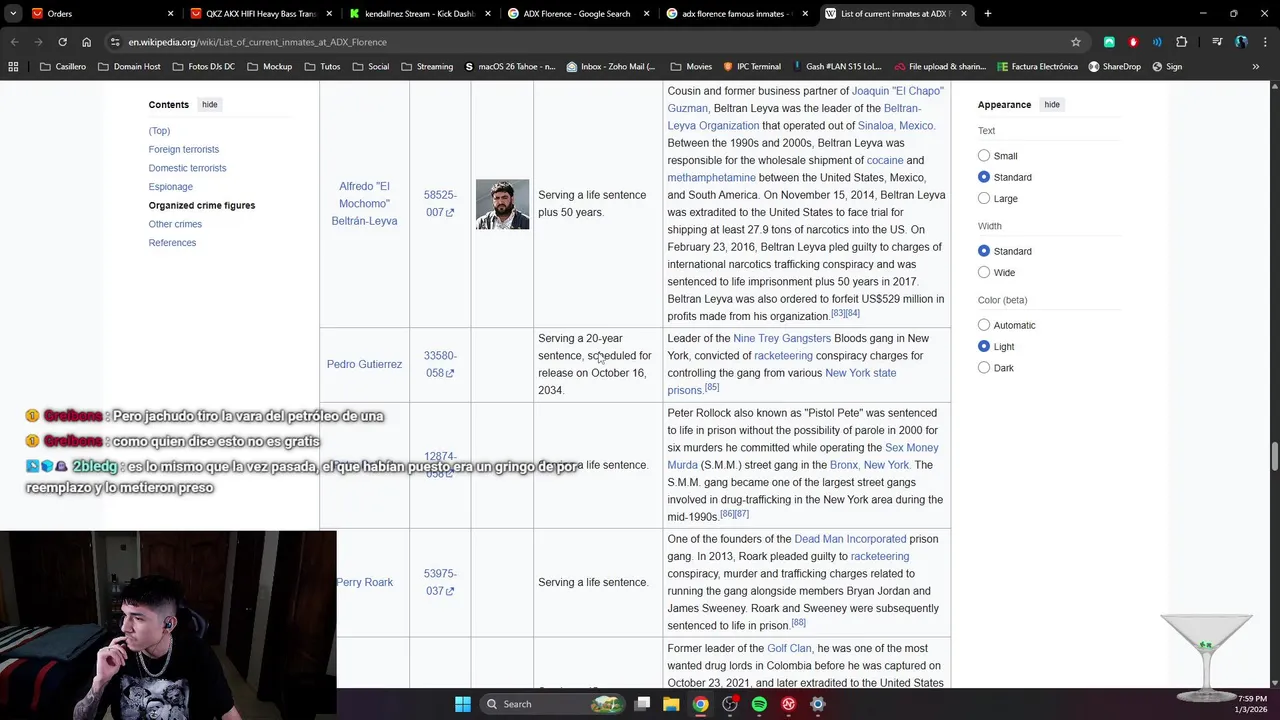Open the Golf Clan link
This screenshot has width=1280, height=720.
(x=789, y=649)
